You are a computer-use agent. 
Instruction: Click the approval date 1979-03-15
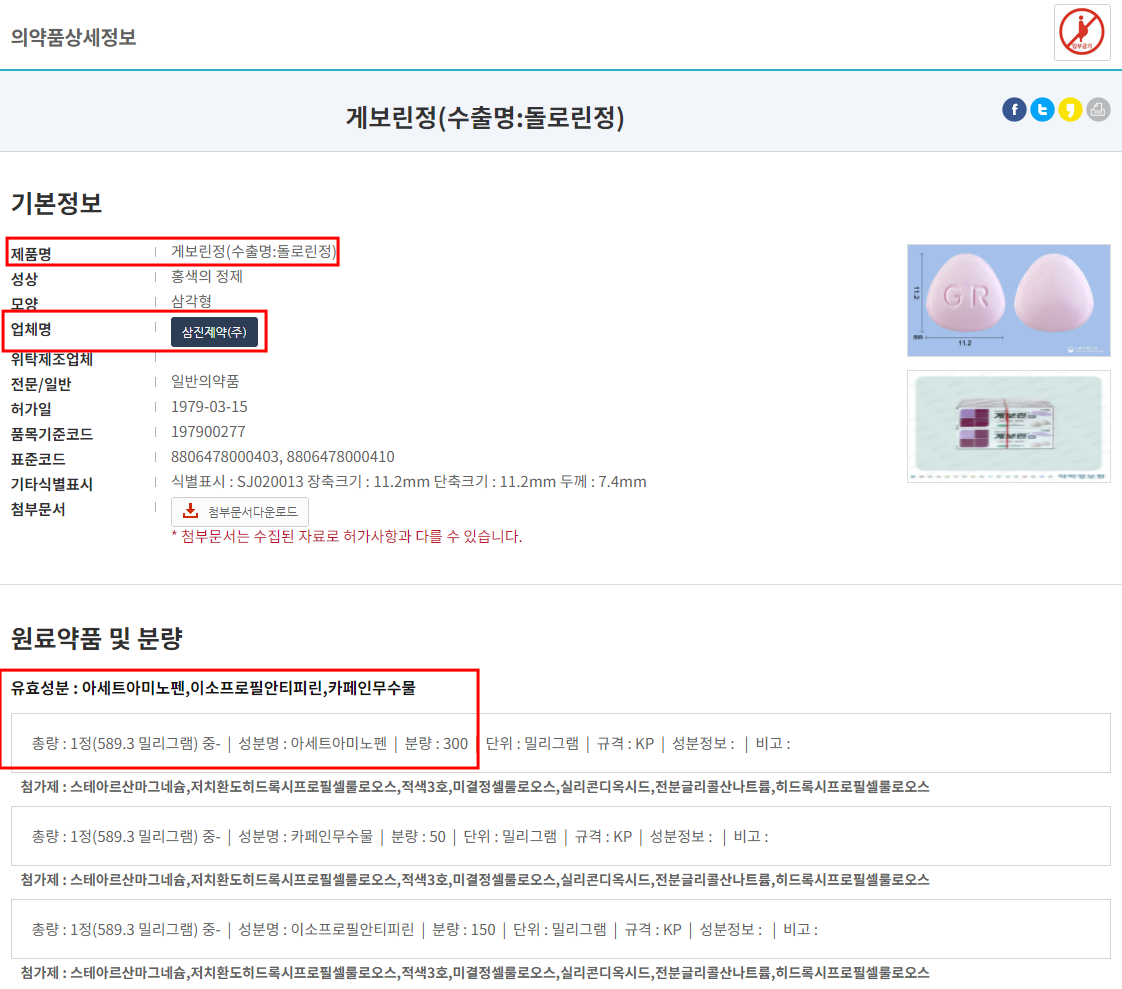(x=209, y=406)
